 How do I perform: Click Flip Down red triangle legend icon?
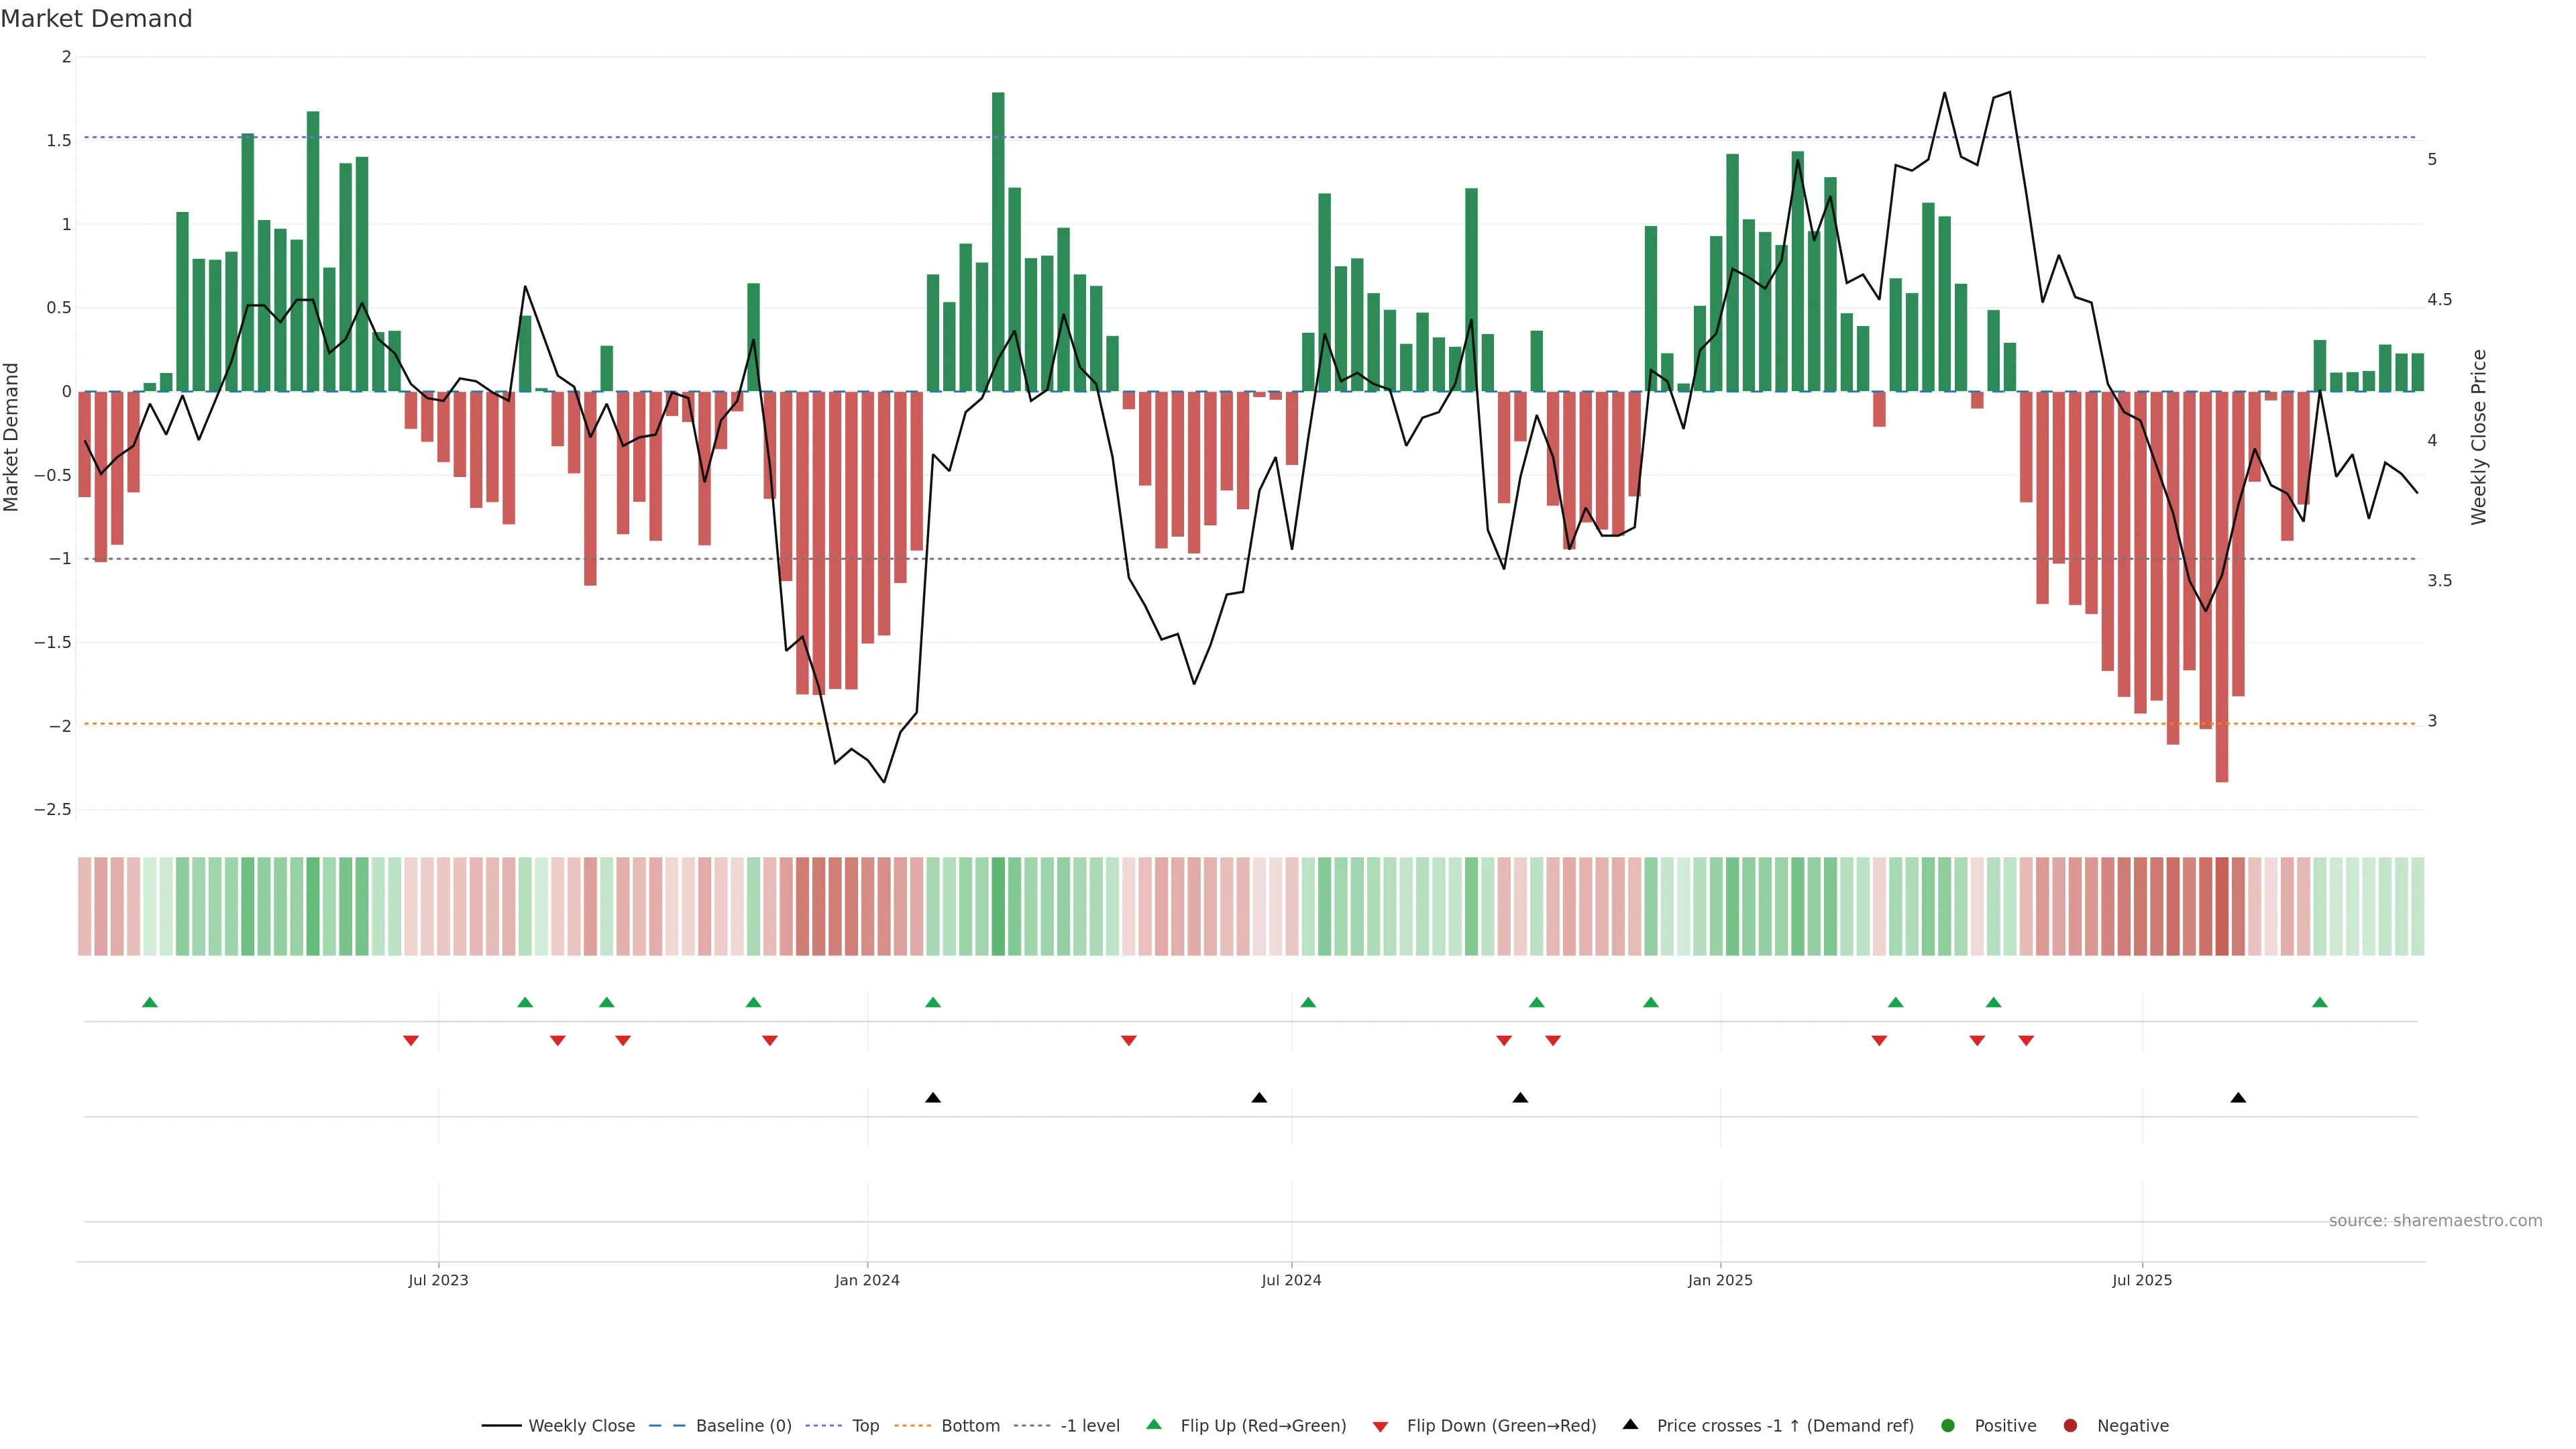1380,1427
